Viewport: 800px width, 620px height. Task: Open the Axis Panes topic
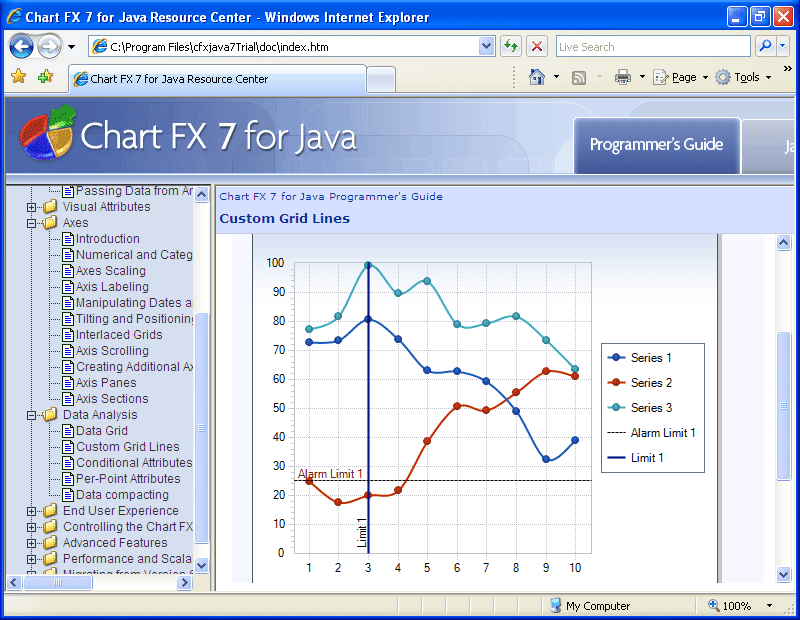tap(106, 383)
